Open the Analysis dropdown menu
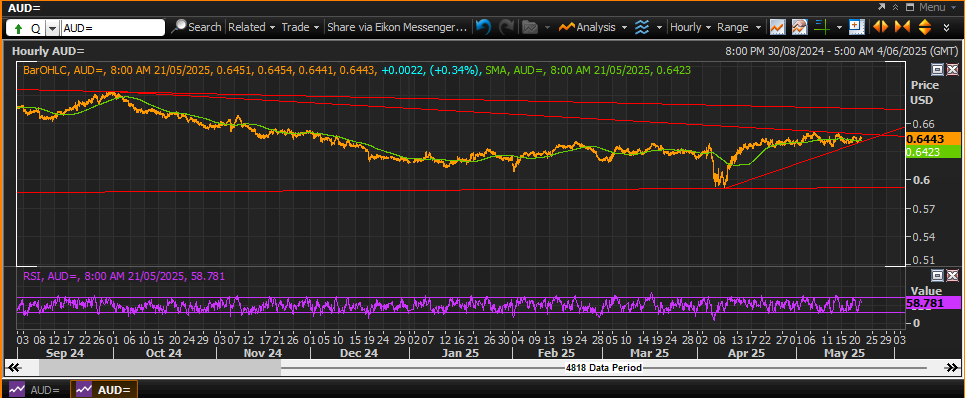965x398 pixels. pyautogui.click(x=593, y=27)
